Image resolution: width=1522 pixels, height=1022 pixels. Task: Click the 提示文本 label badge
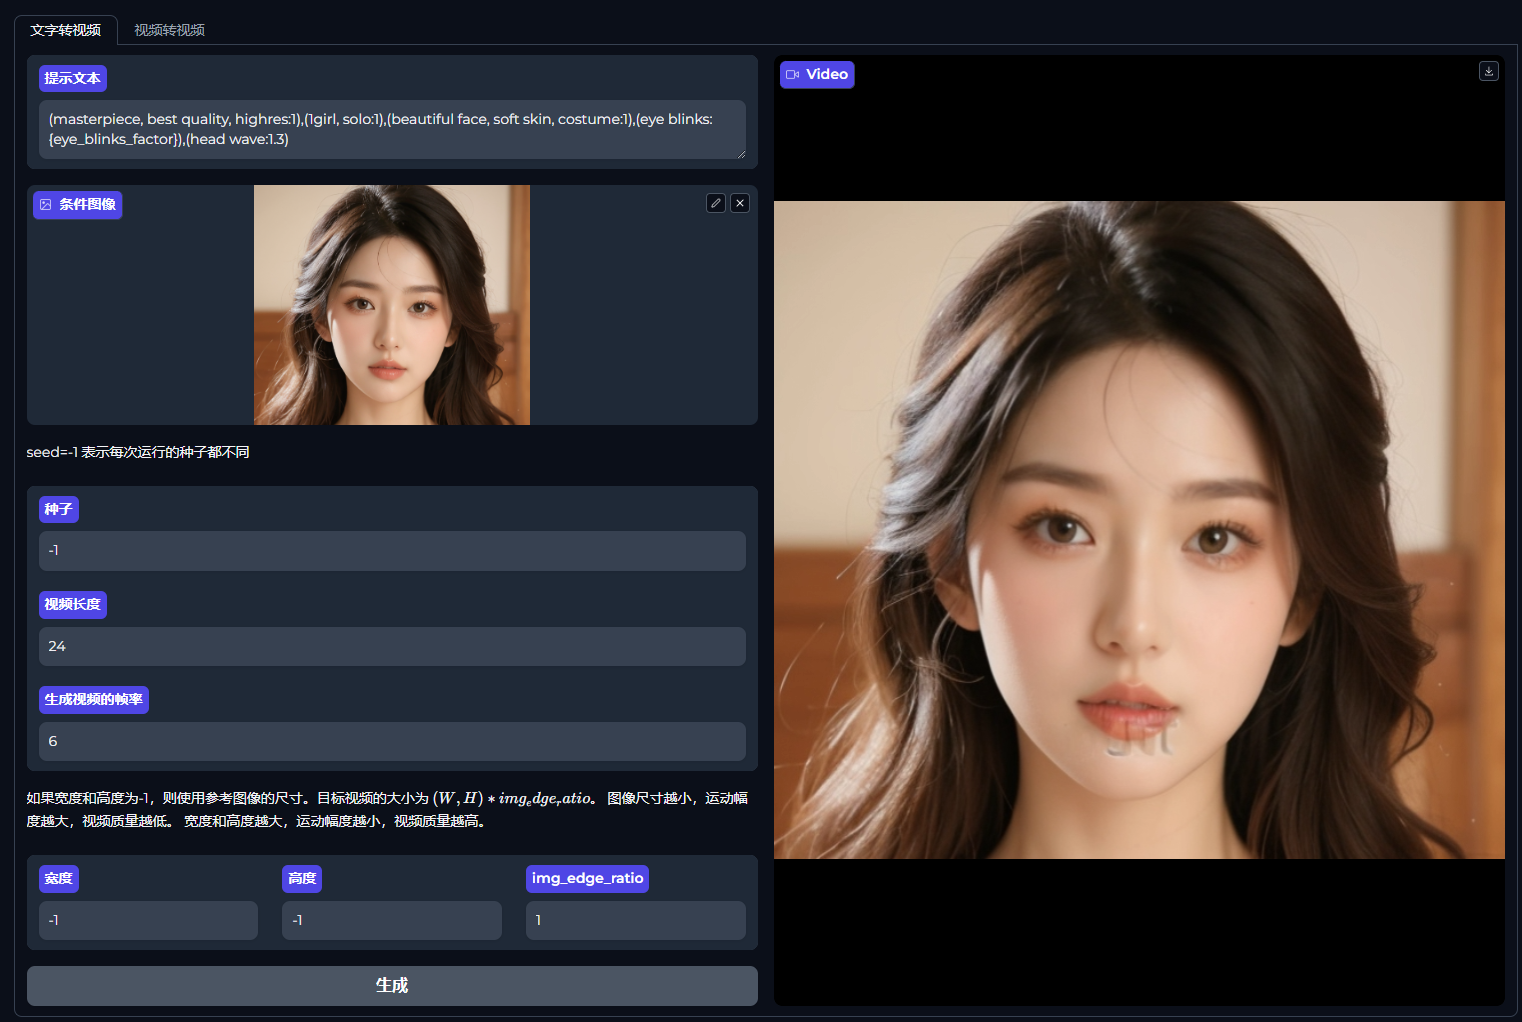(x=72, y=77)
